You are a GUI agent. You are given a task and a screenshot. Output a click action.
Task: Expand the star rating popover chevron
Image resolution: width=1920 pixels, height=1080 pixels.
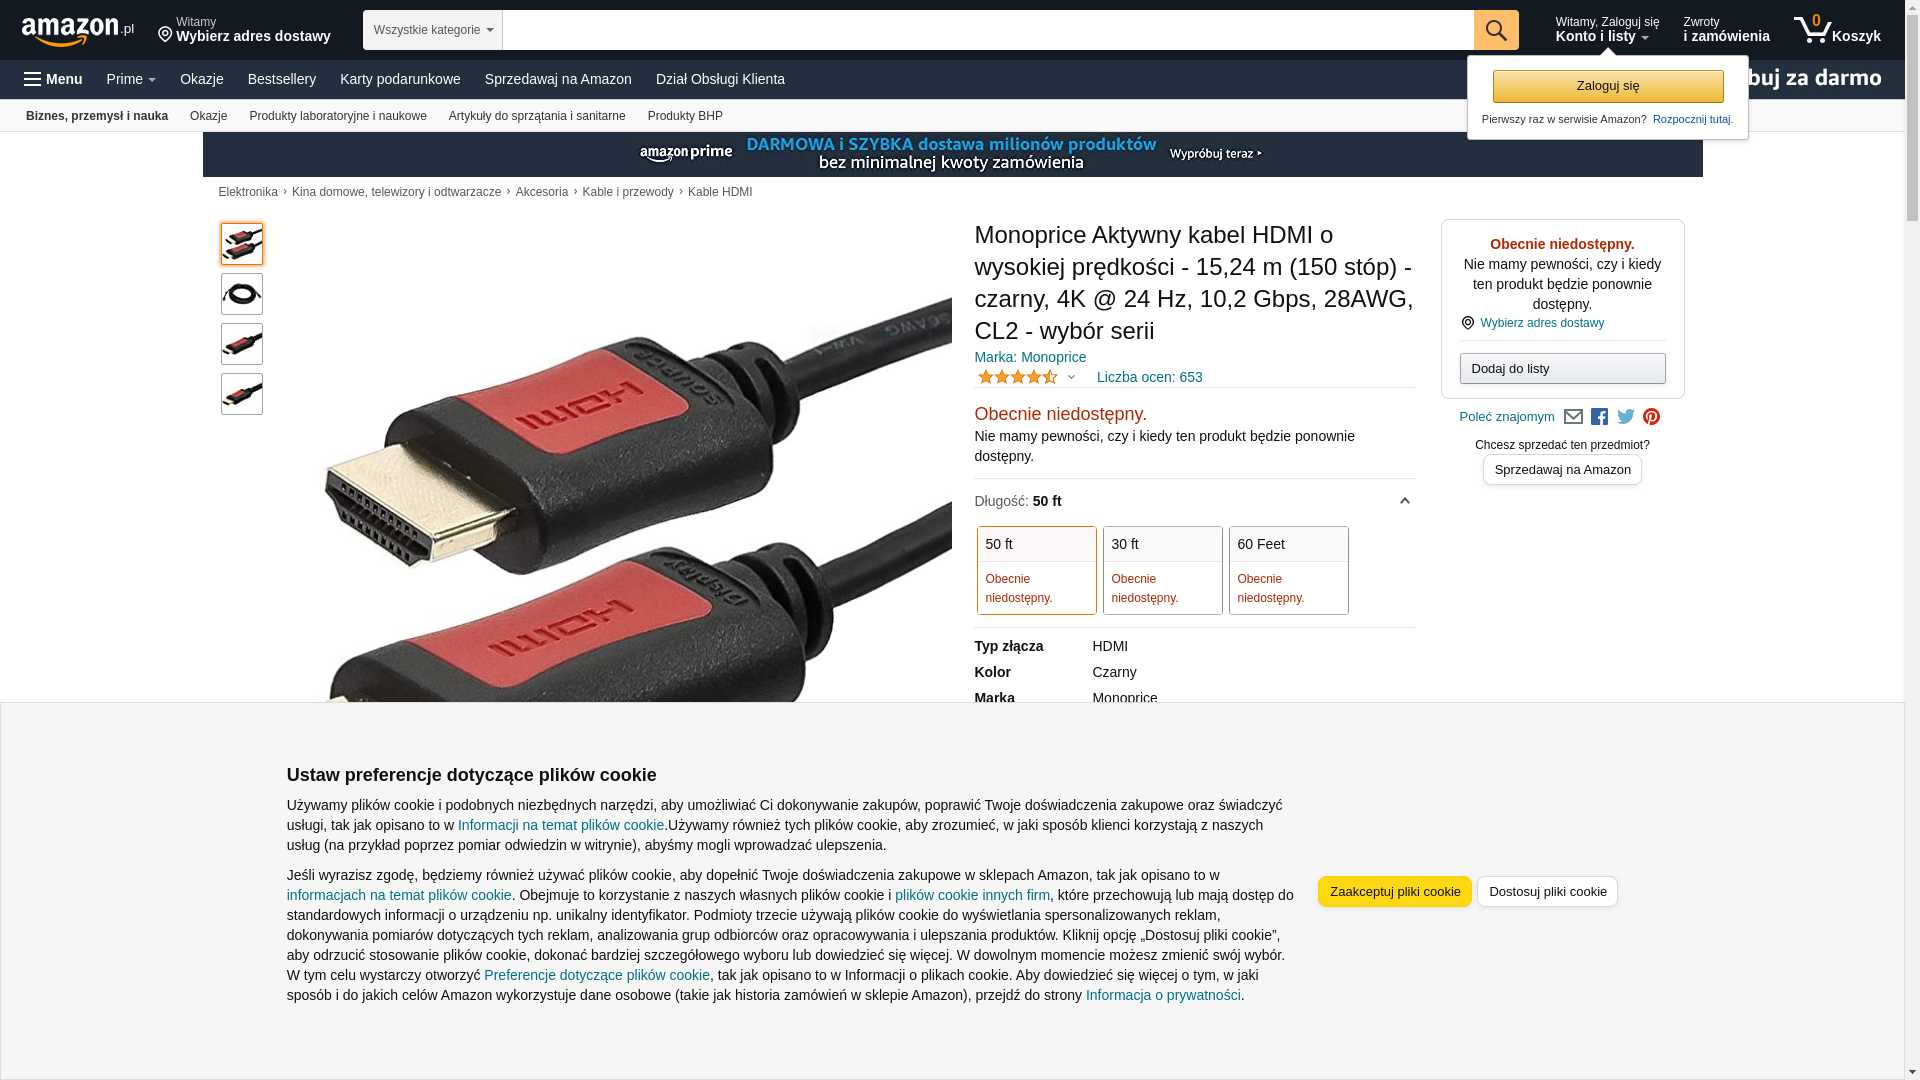pyautogui.click(x=1071, y=377)
